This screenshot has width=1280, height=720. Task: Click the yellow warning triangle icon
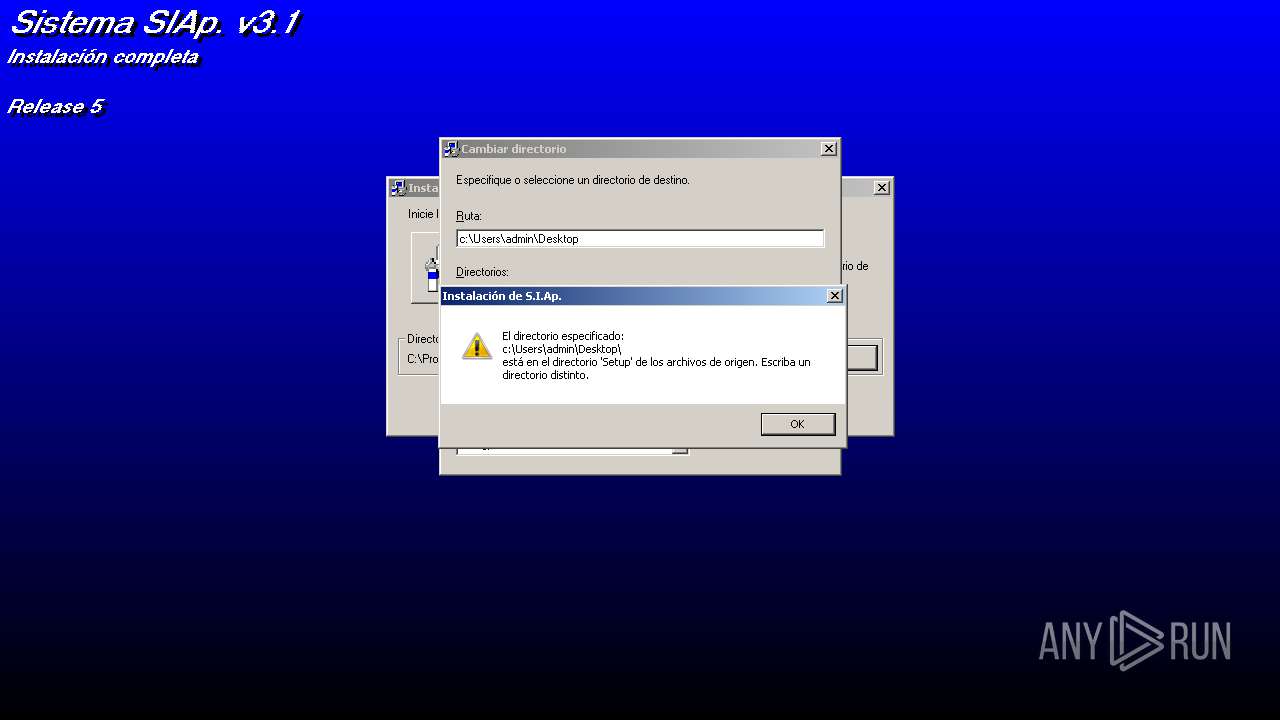coord(477,346)
